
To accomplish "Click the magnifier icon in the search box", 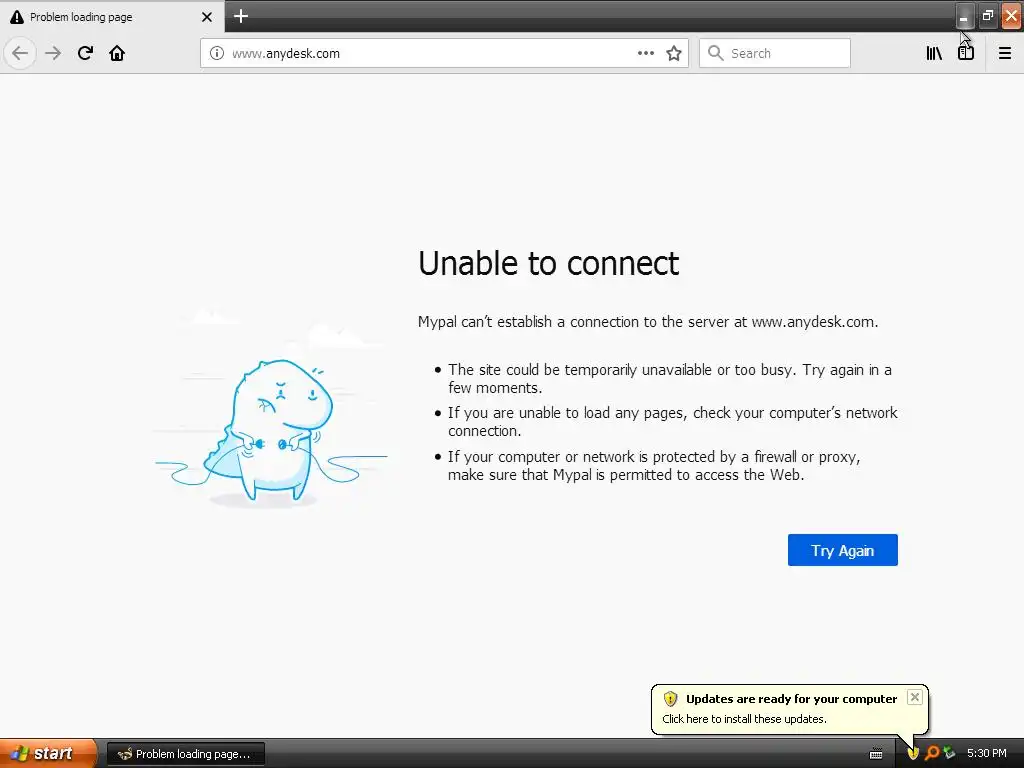I will (x=716, y=53).
